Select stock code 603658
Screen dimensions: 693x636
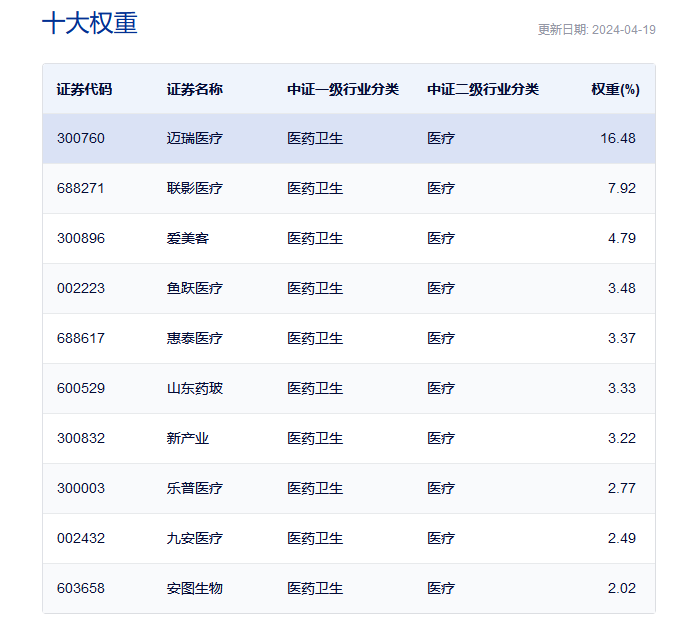click(81, 588)
